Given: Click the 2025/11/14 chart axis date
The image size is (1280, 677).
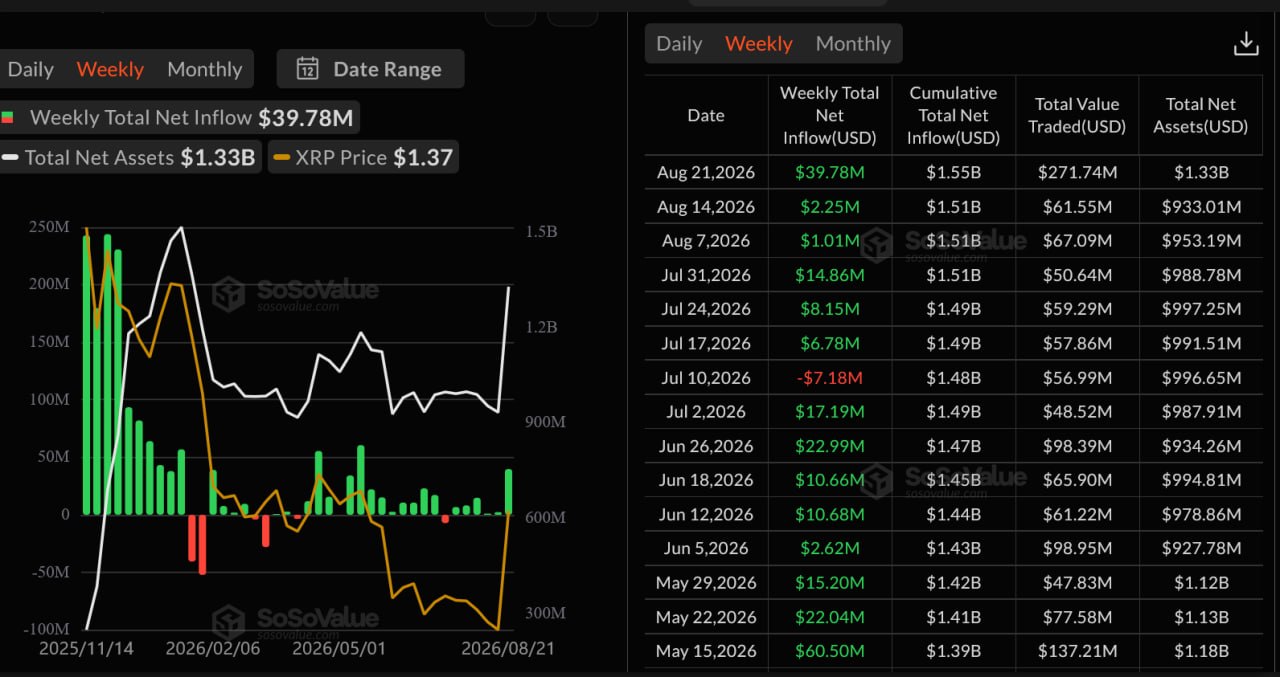Looking at the screenshot, I should pos(86,648).
